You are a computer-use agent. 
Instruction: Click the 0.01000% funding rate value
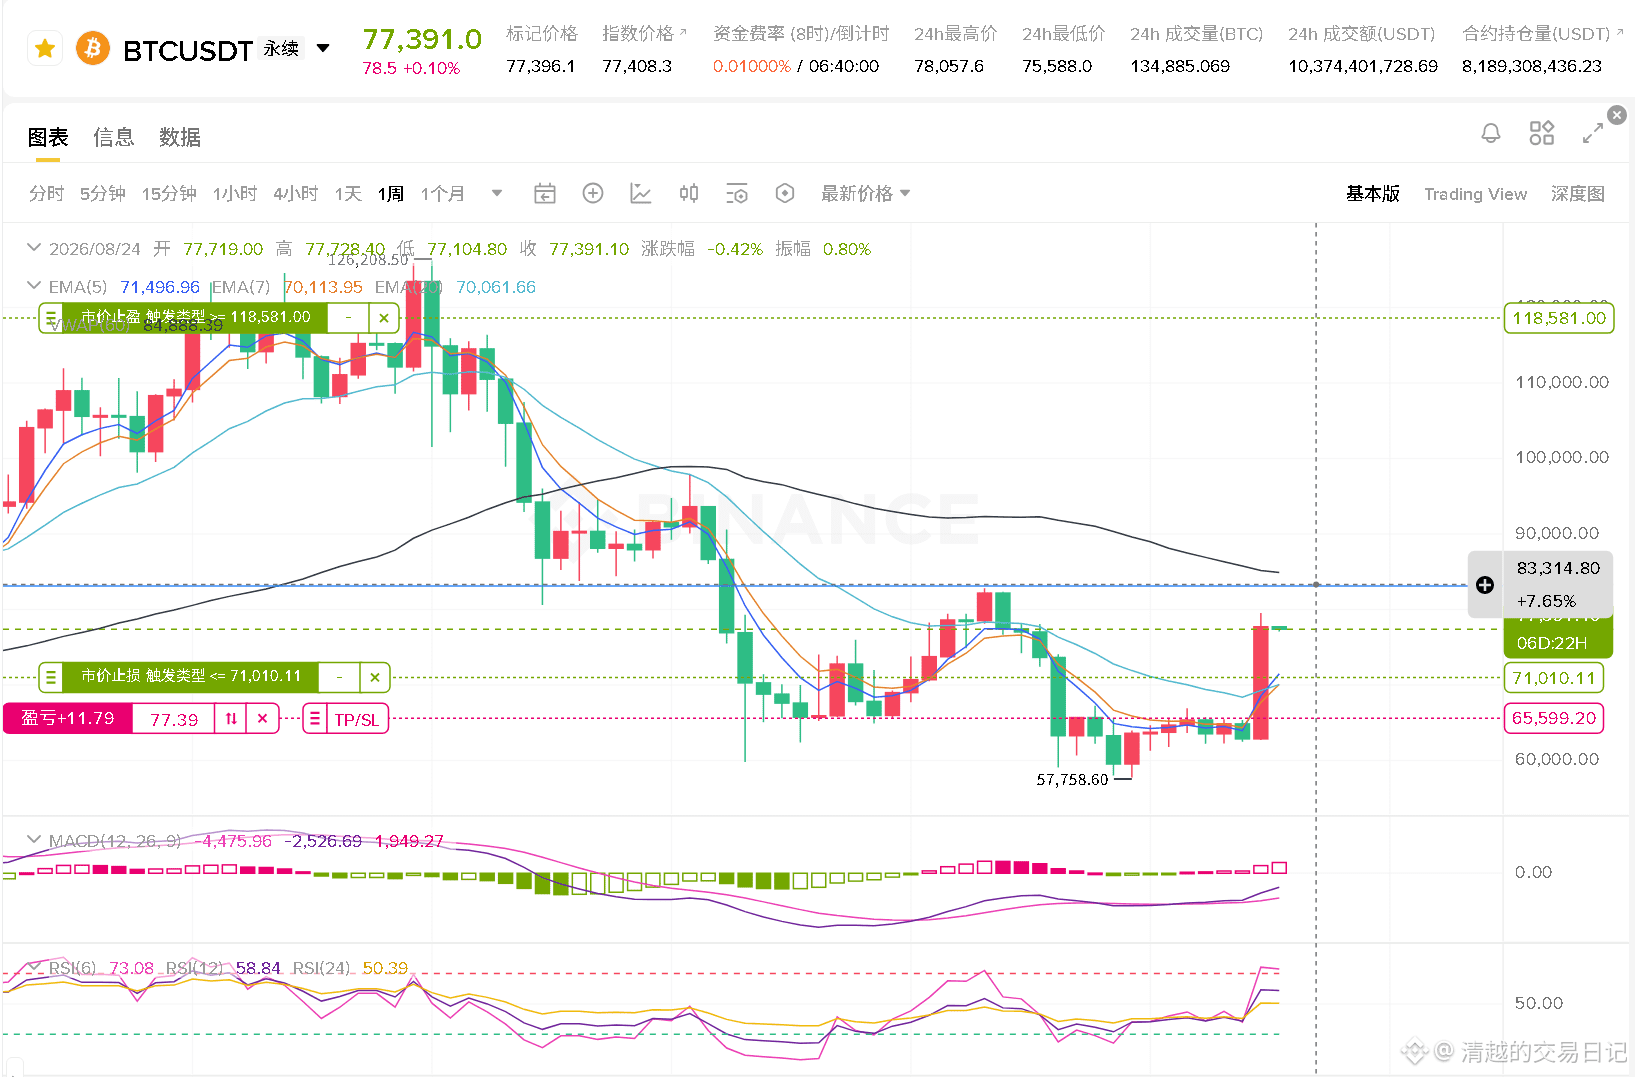[x=752, y=66]
